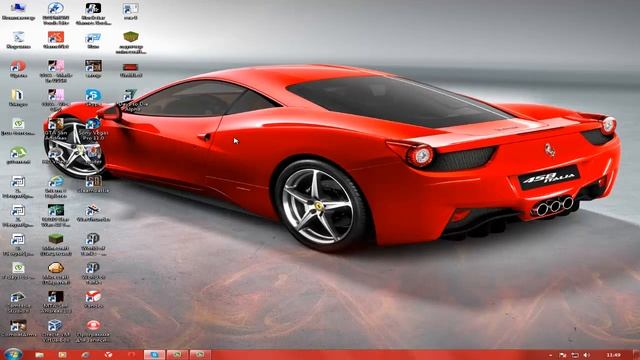Open the red-and-white box desktop shortcut
Viewport: 640px width, 360px height.
[93, 297]
